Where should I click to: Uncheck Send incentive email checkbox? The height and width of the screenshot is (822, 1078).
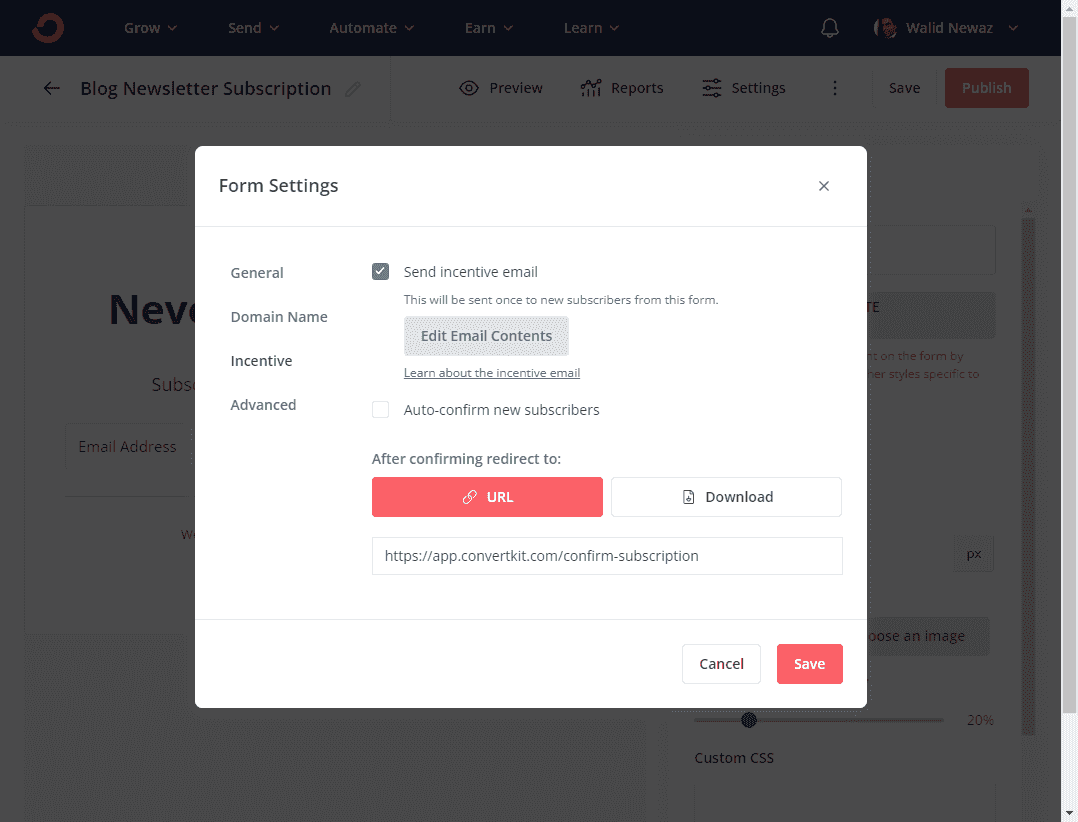pyautogui.click(x=380, y=272)
